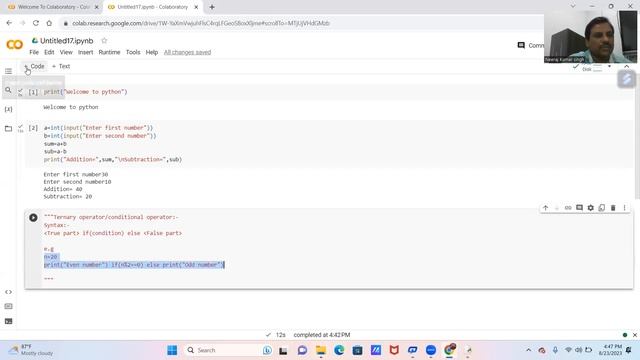The image size is (640, 360).
Task: Click the 'Welcome to python' output text
Action: [71, 107]
